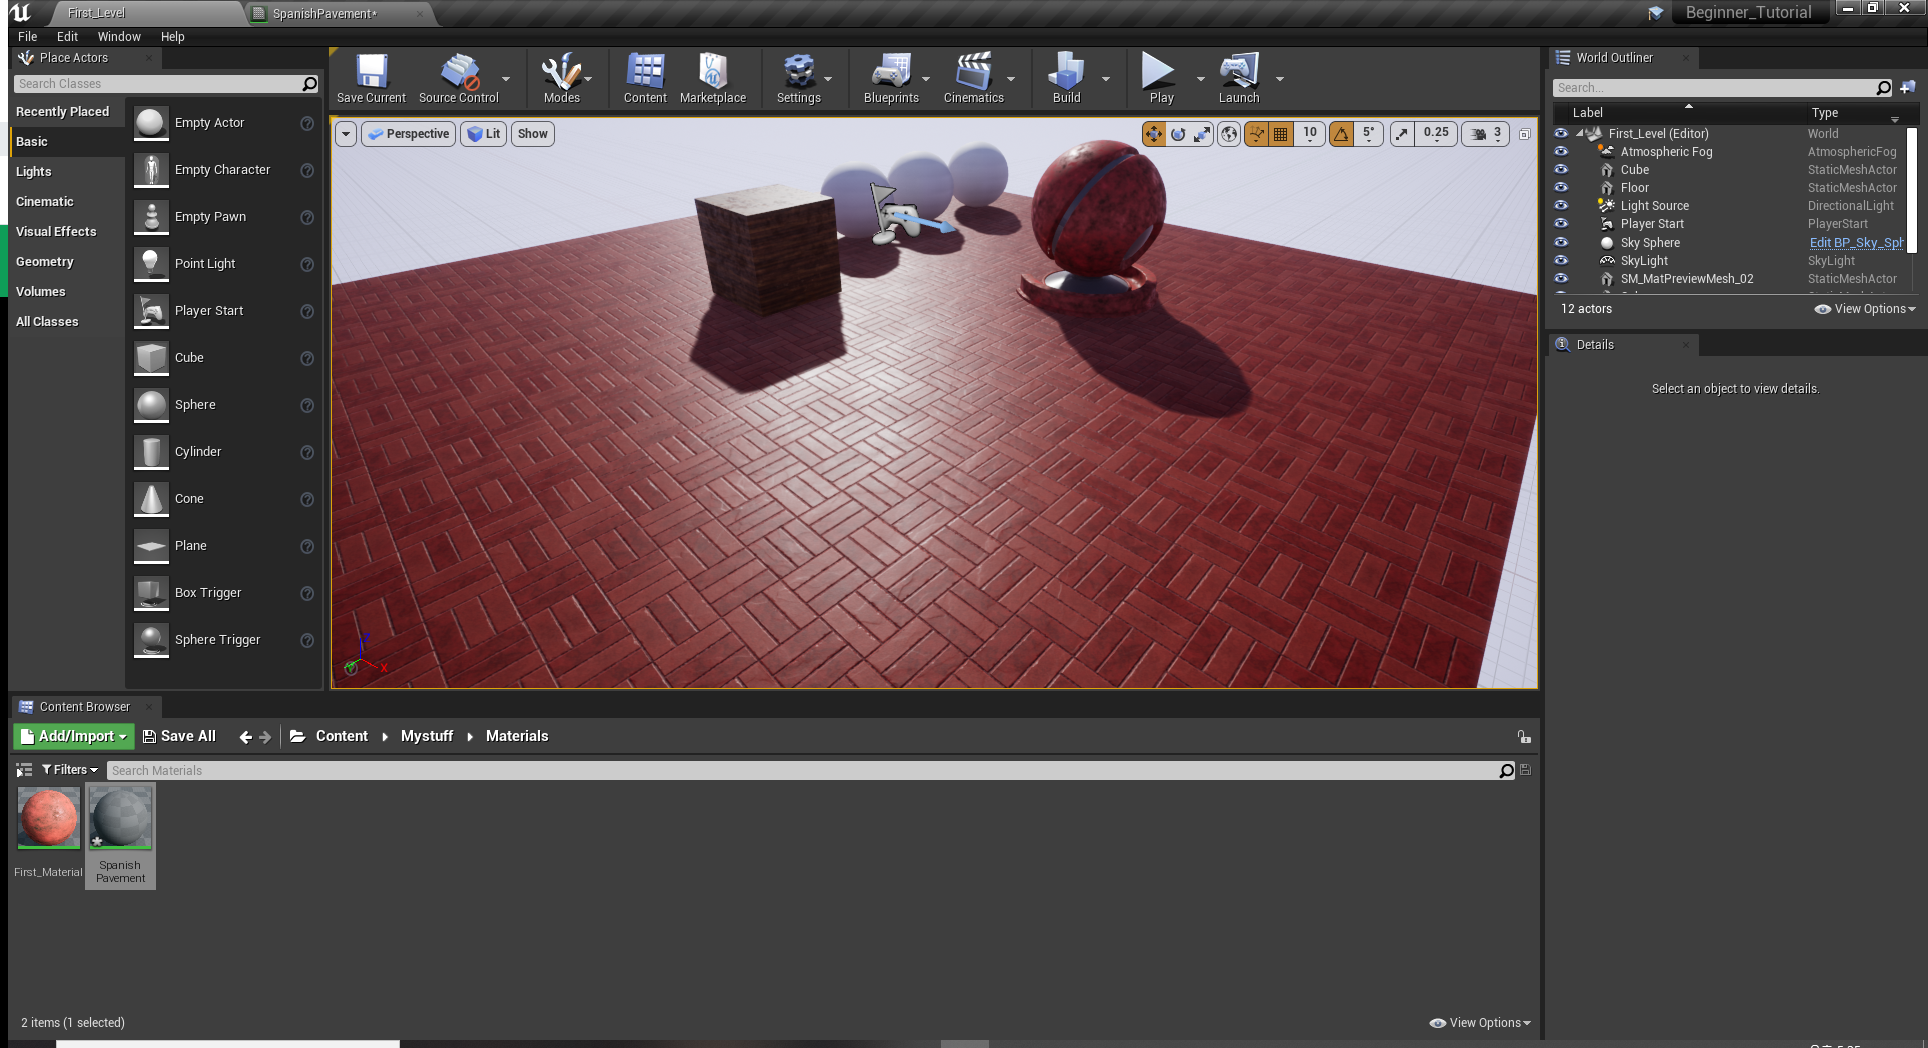Open World Outliner View Options dropdown

(x=1865, y=309)
